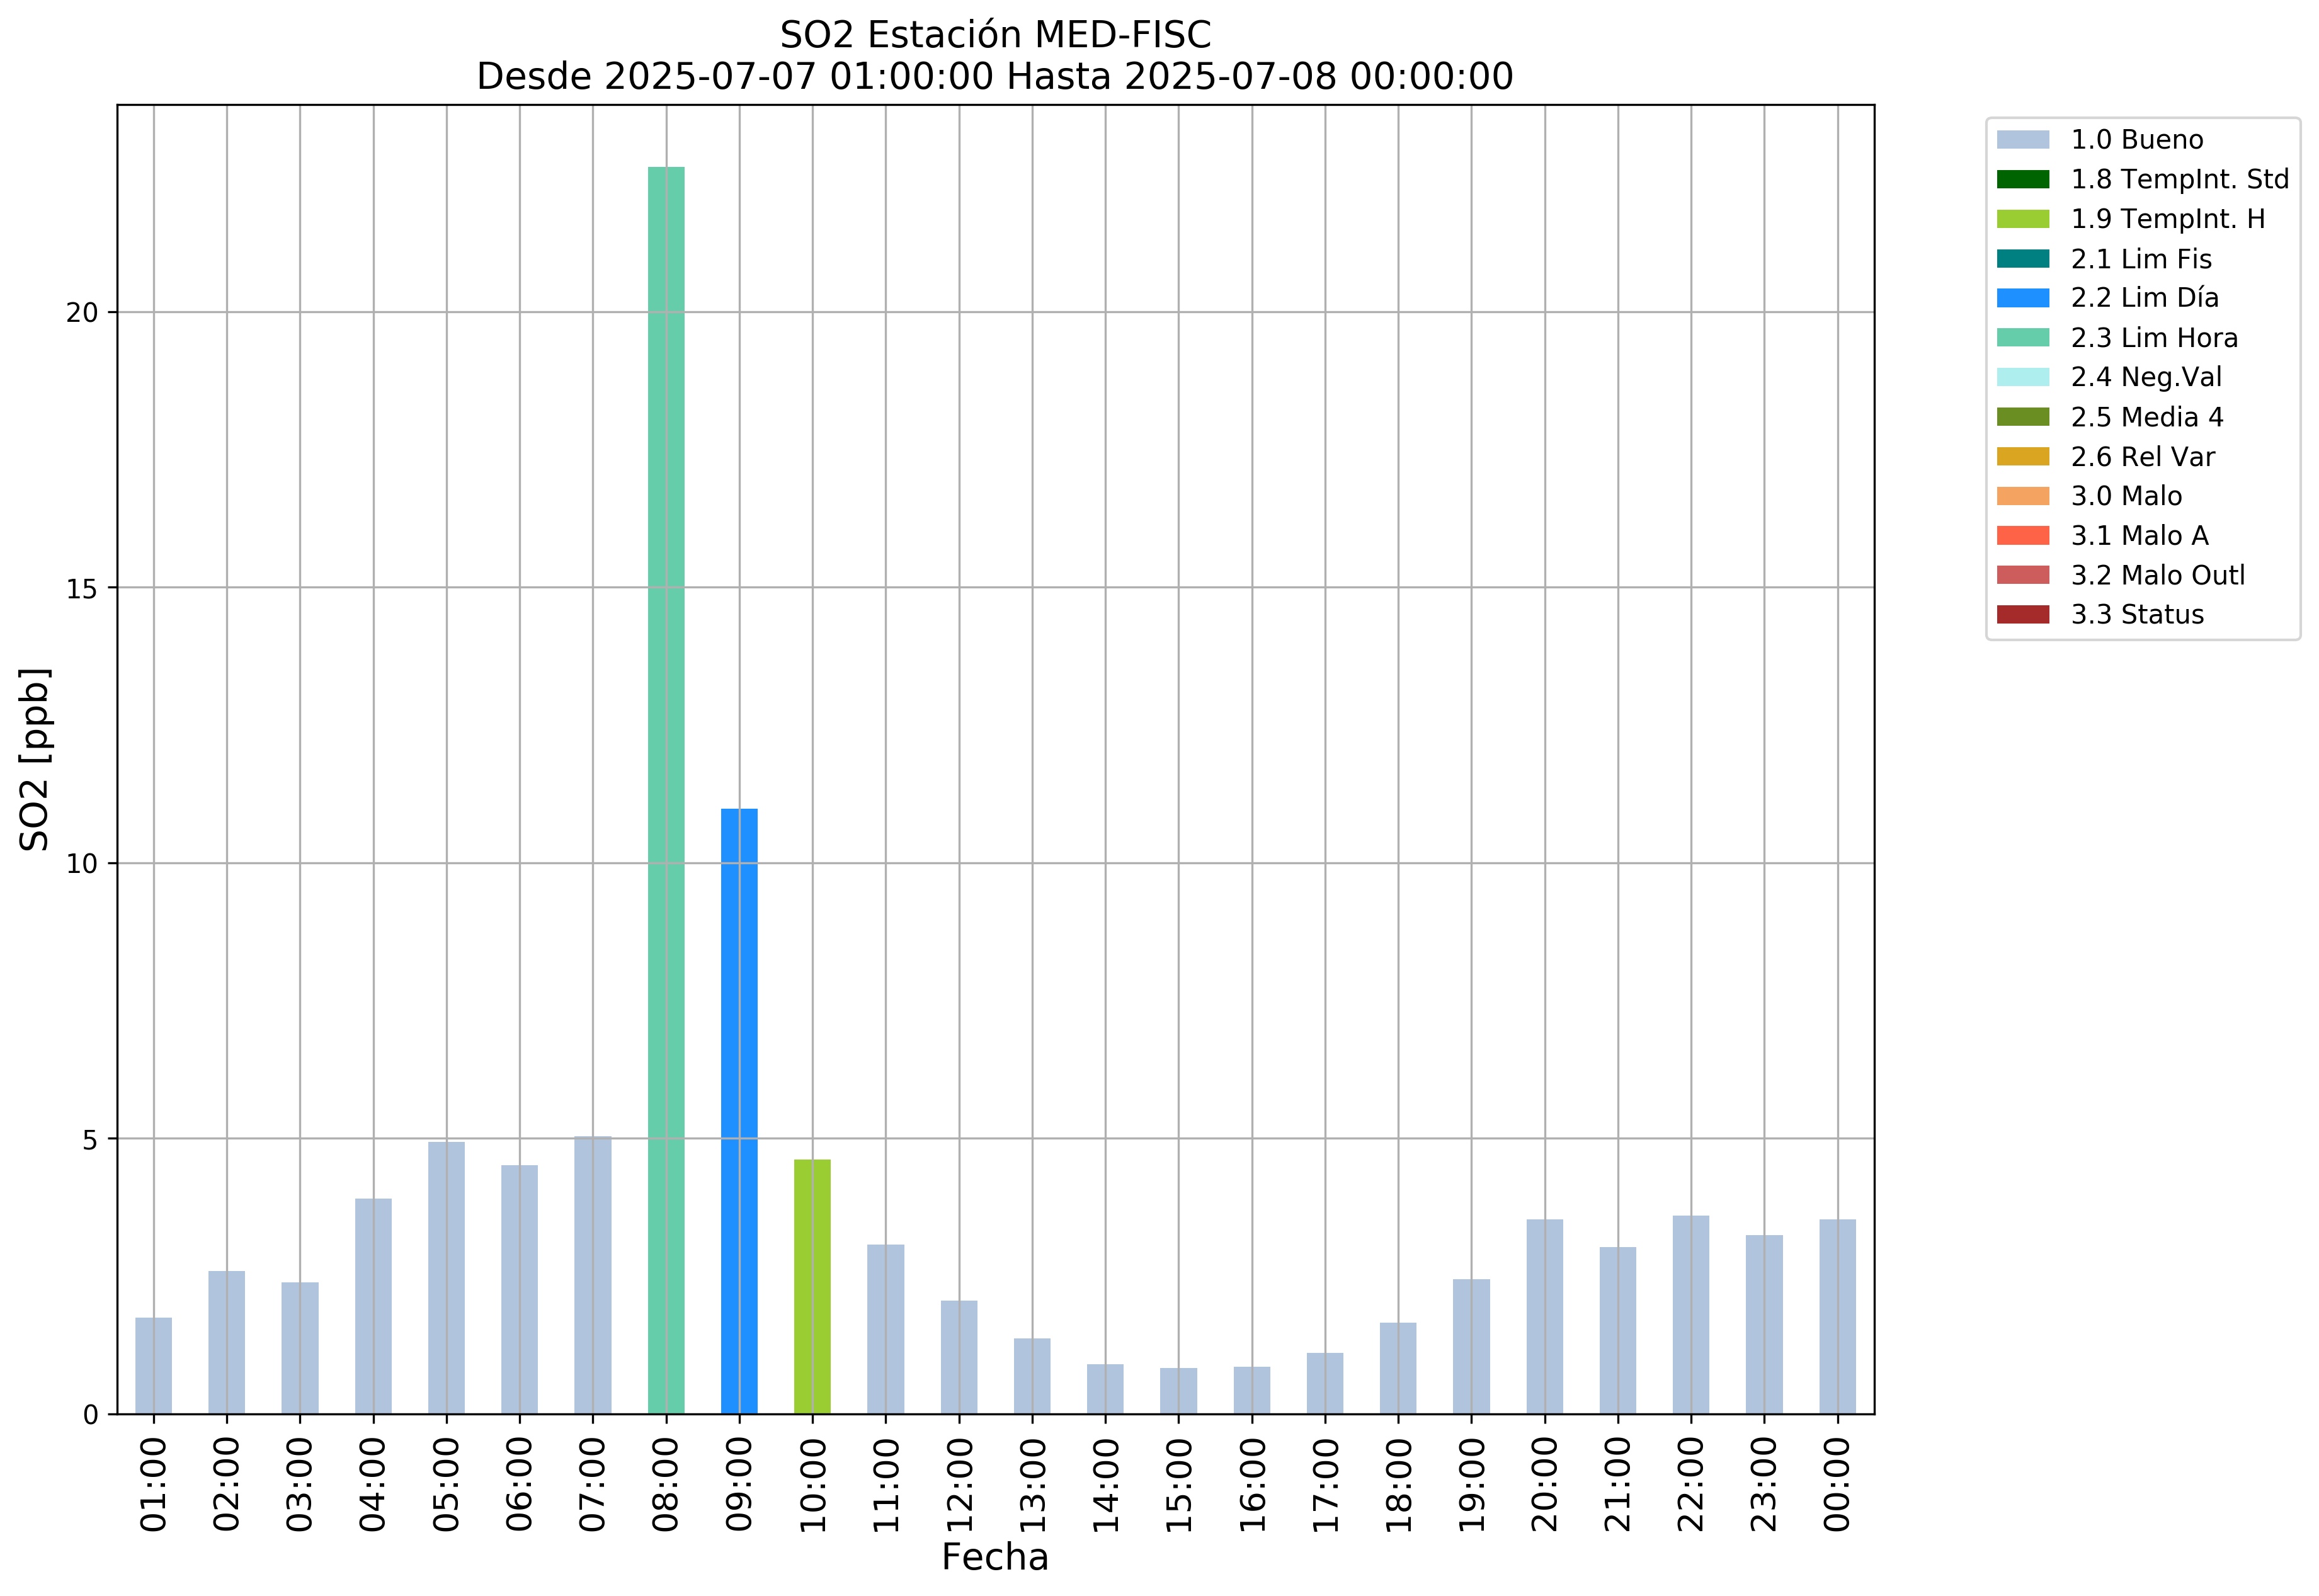
Task: Click the 12:00 x-axis tick label
Action: pyautogui.click(x=959, y=1484)
